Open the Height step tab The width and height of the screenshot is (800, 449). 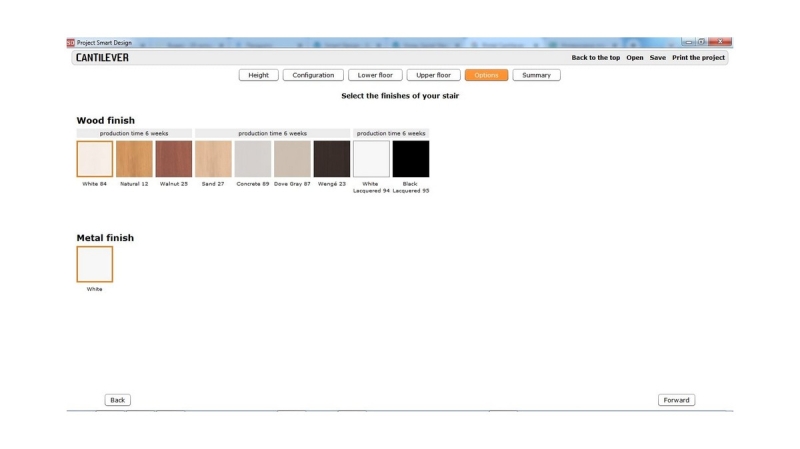click(258, 75)
